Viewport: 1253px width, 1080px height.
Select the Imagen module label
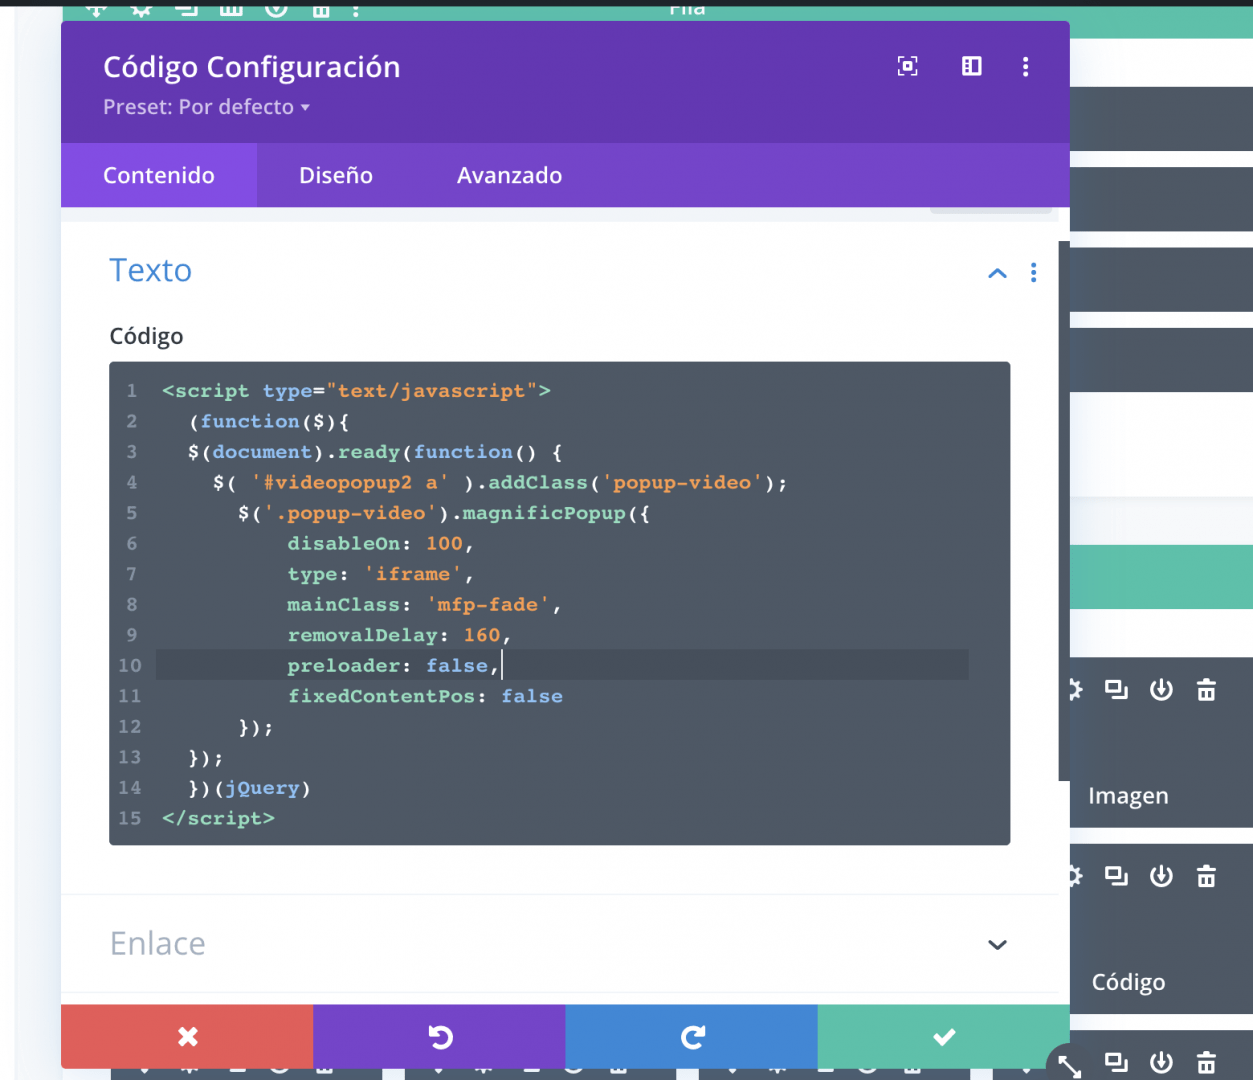(x=1128, y=796)
